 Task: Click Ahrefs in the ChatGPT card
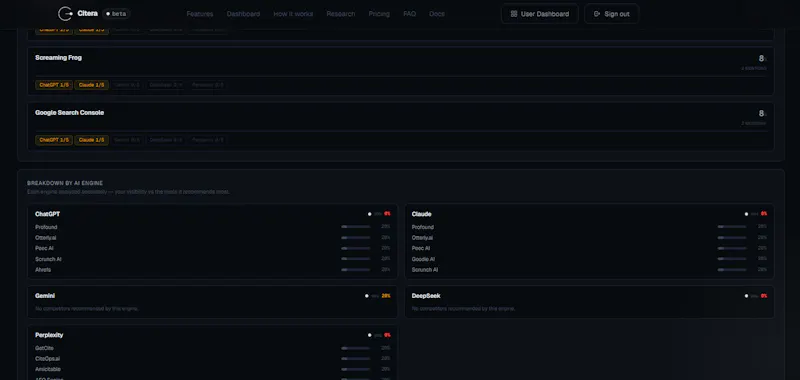43,270
